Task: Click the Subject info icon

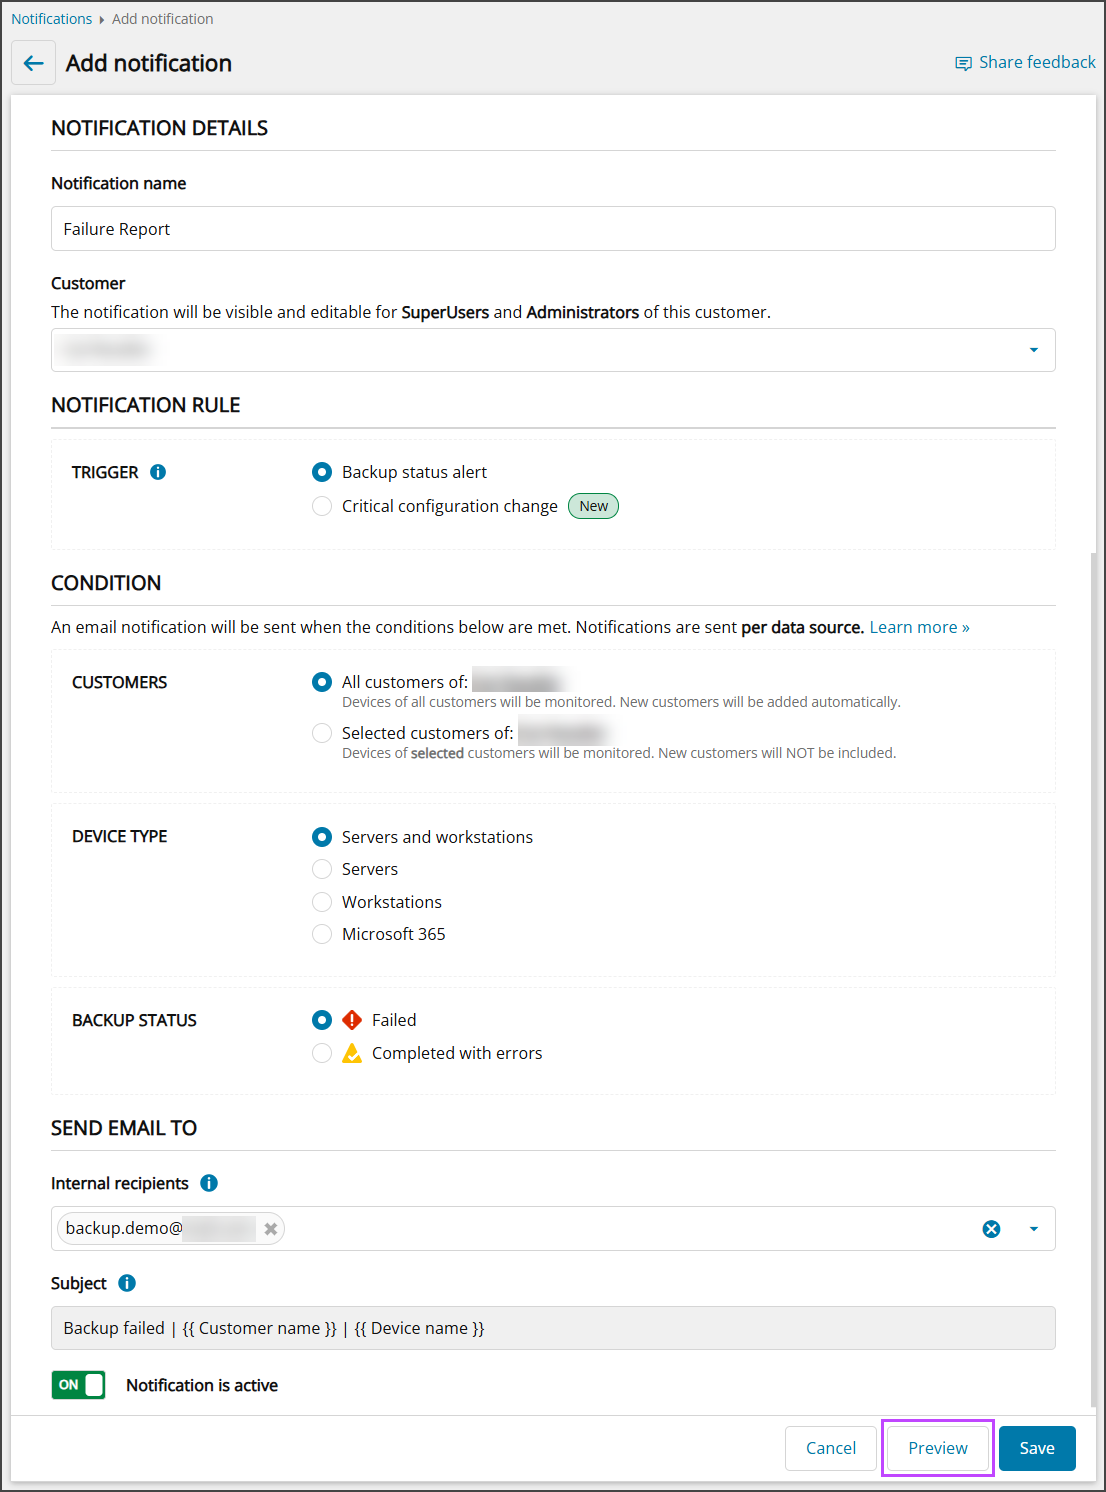Action: [127, 1283]
